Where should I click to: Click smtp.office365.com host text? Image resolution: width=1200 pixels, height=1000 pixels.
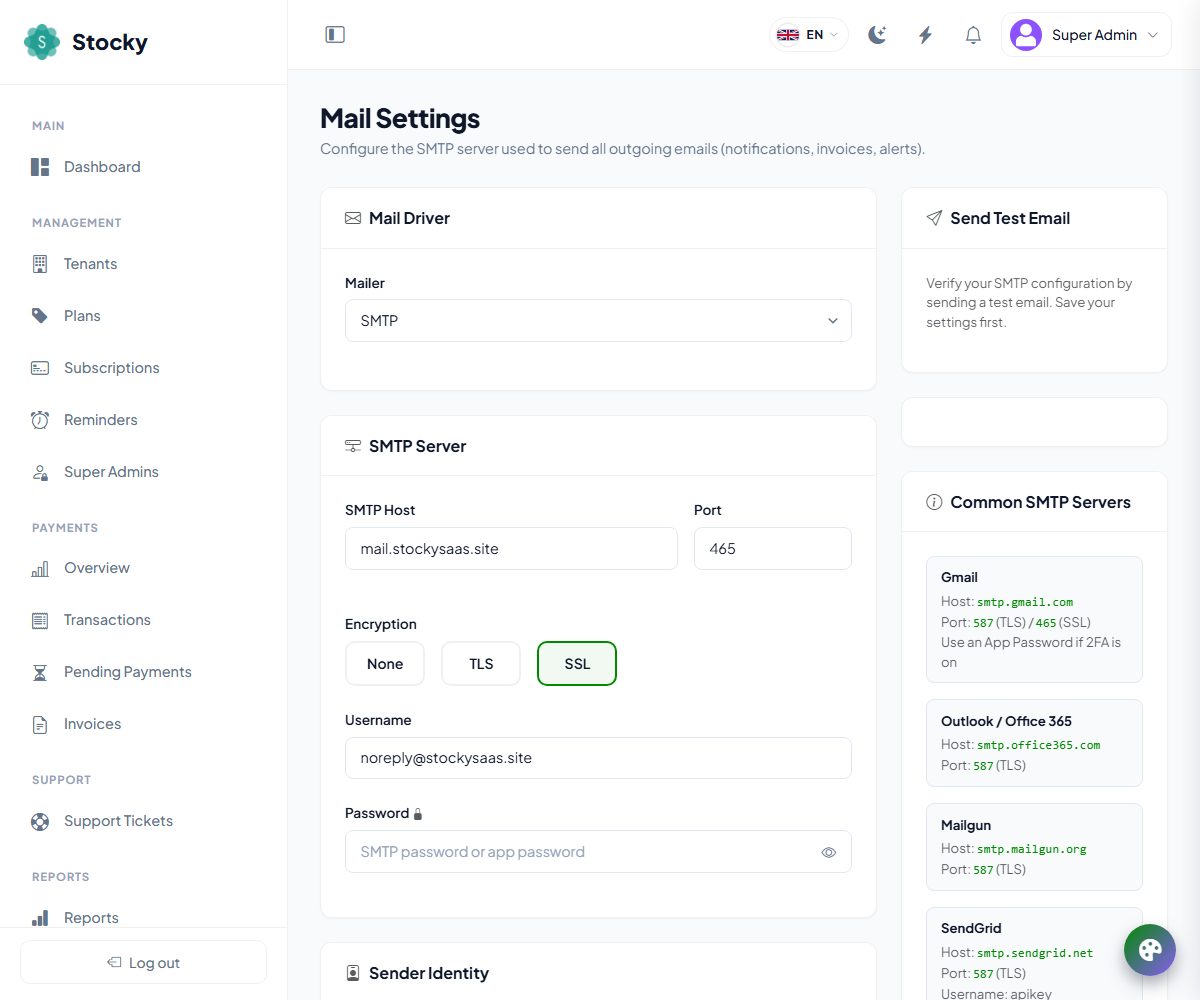coord(1038,745)
